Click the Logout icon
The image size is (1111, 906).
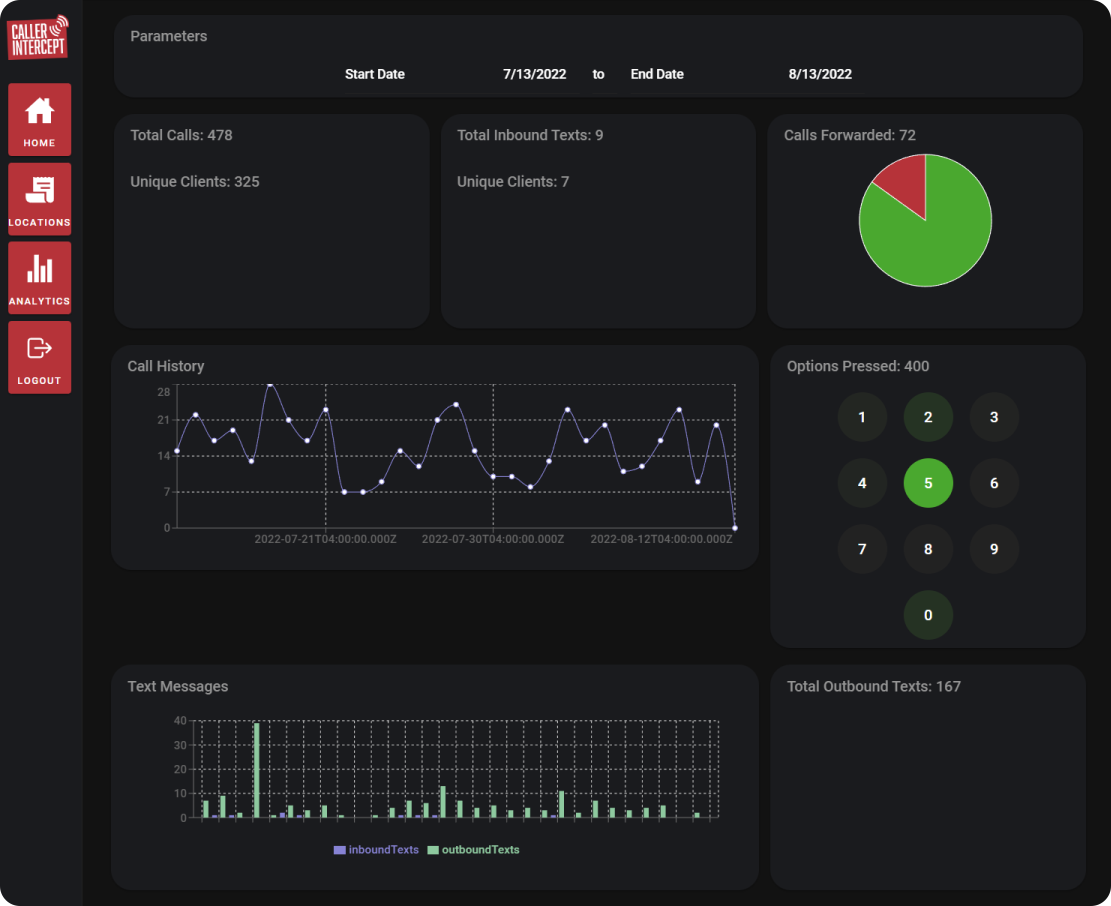39,357
